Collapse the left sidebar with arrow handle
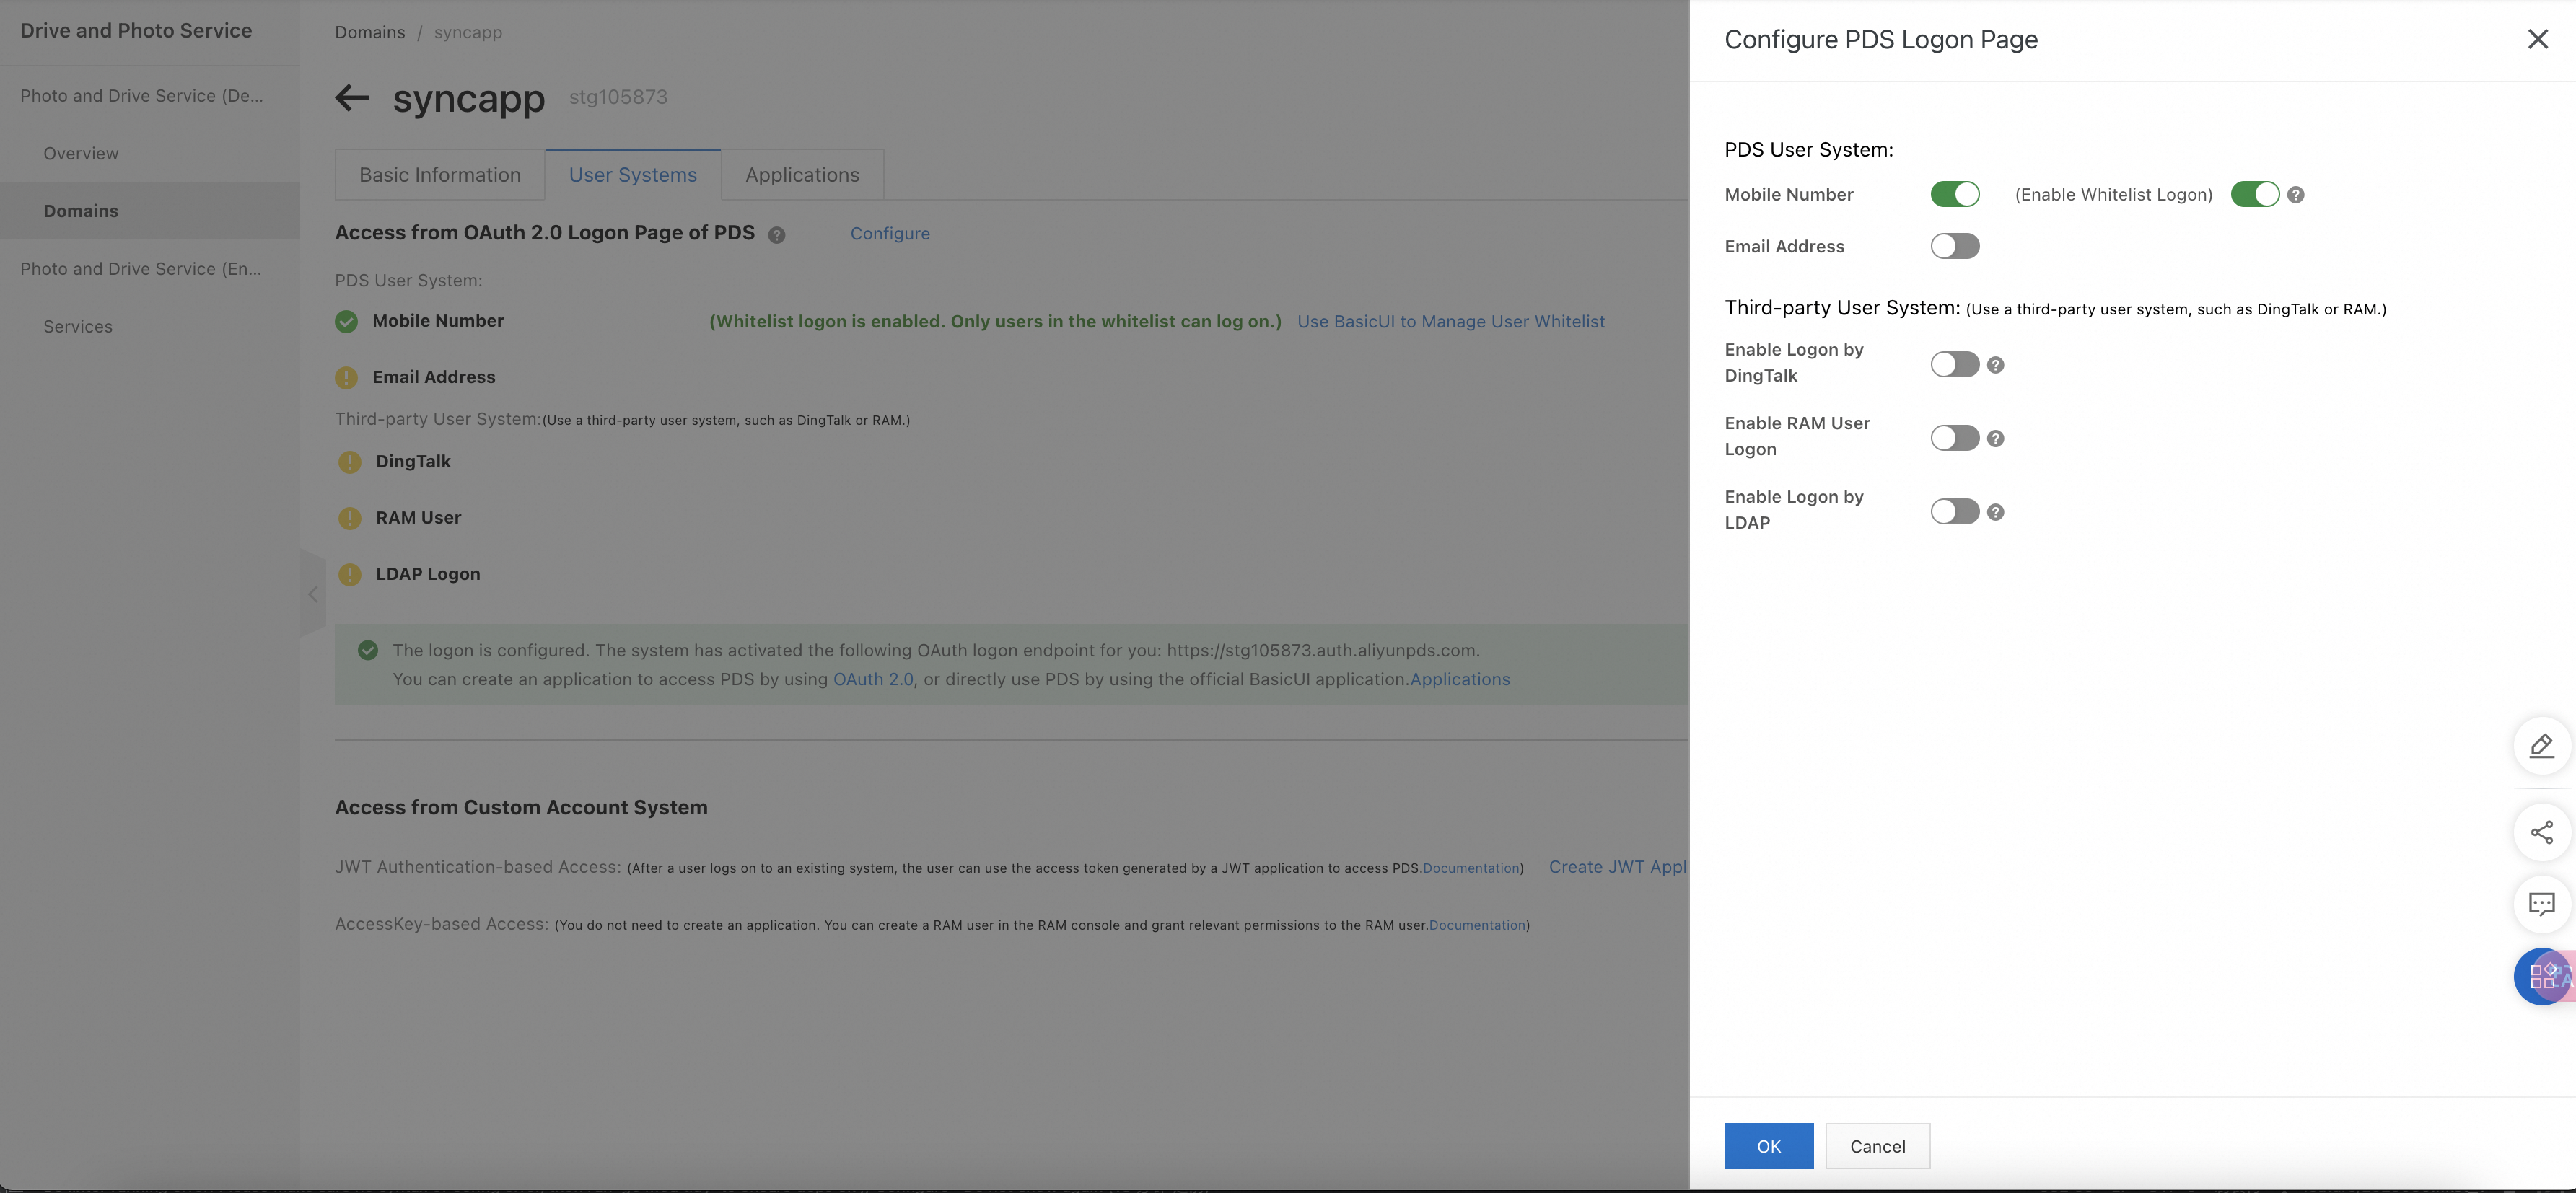This screenshot has width=2576, height=1193. coord(313,594)
